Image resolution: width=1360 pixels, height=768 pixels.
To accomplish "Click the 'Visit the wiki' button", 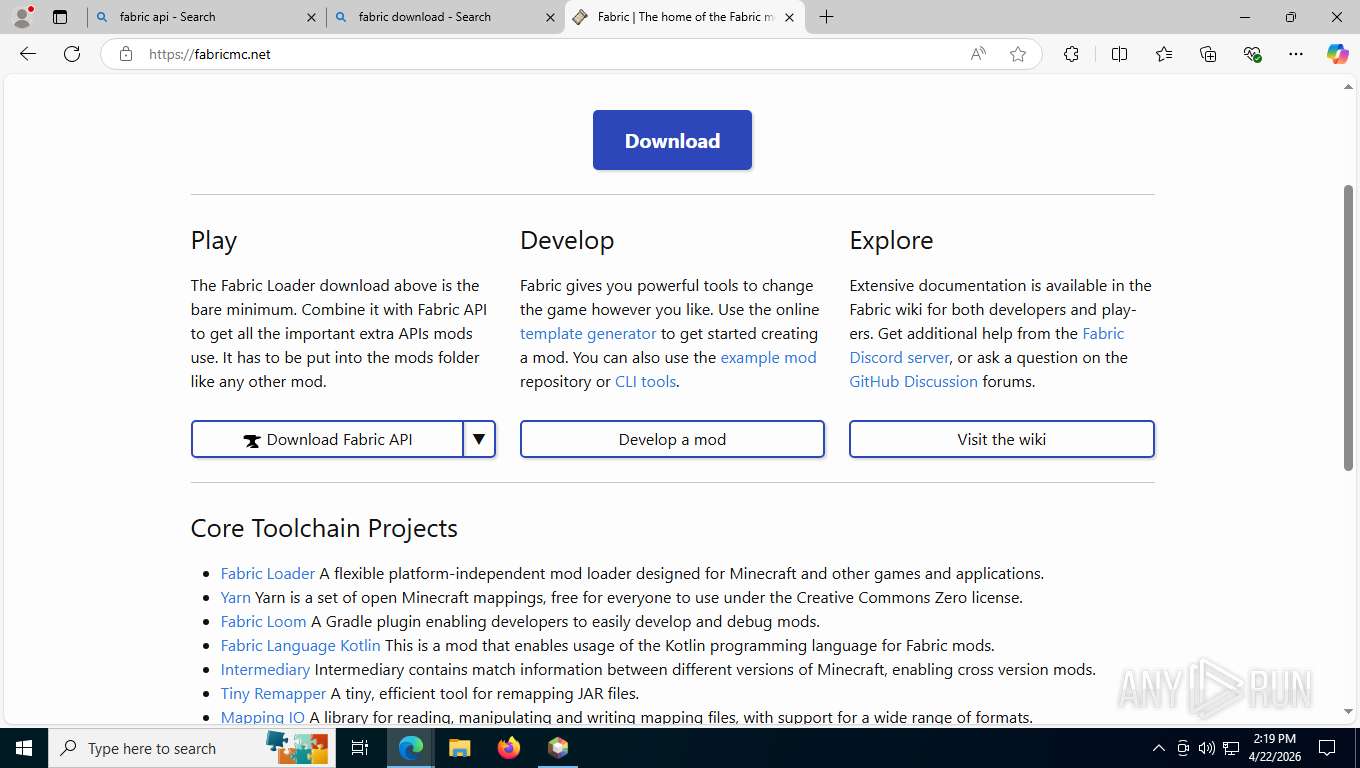I will tap(1002, 439).
